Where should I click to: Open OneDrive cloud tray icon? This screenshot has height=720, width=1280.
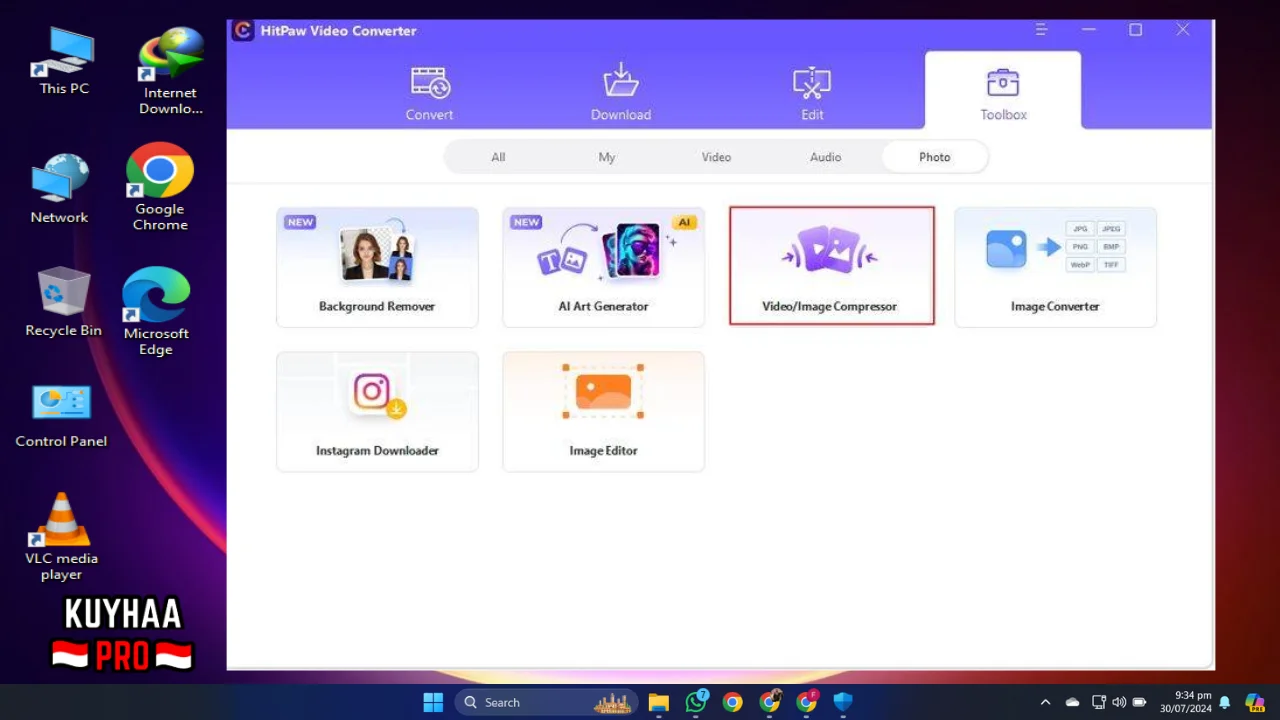(x=1072, y=702)
